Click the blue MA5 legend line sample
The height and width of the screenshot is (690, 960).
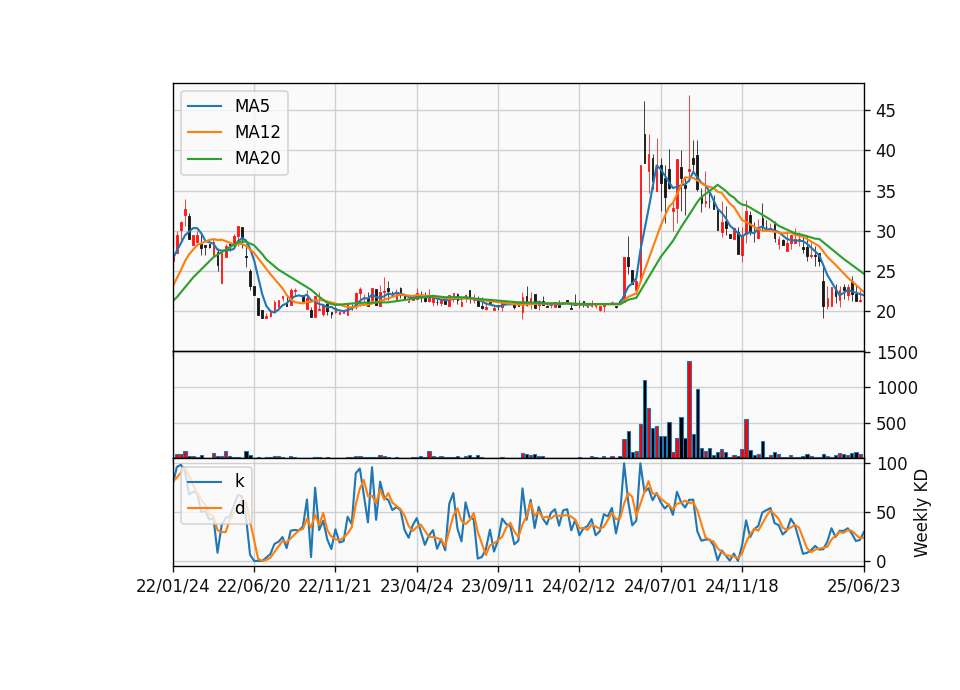[x=205, y=107]
